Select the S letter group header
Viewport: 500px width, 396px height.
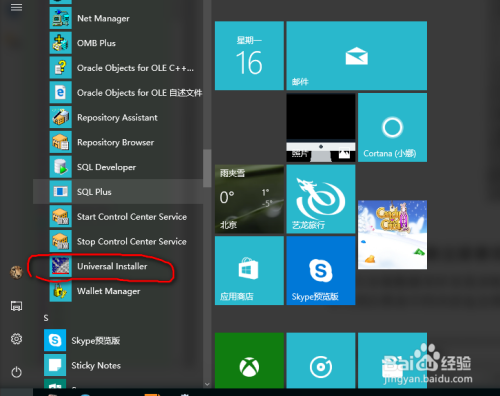tap(46, 318)
